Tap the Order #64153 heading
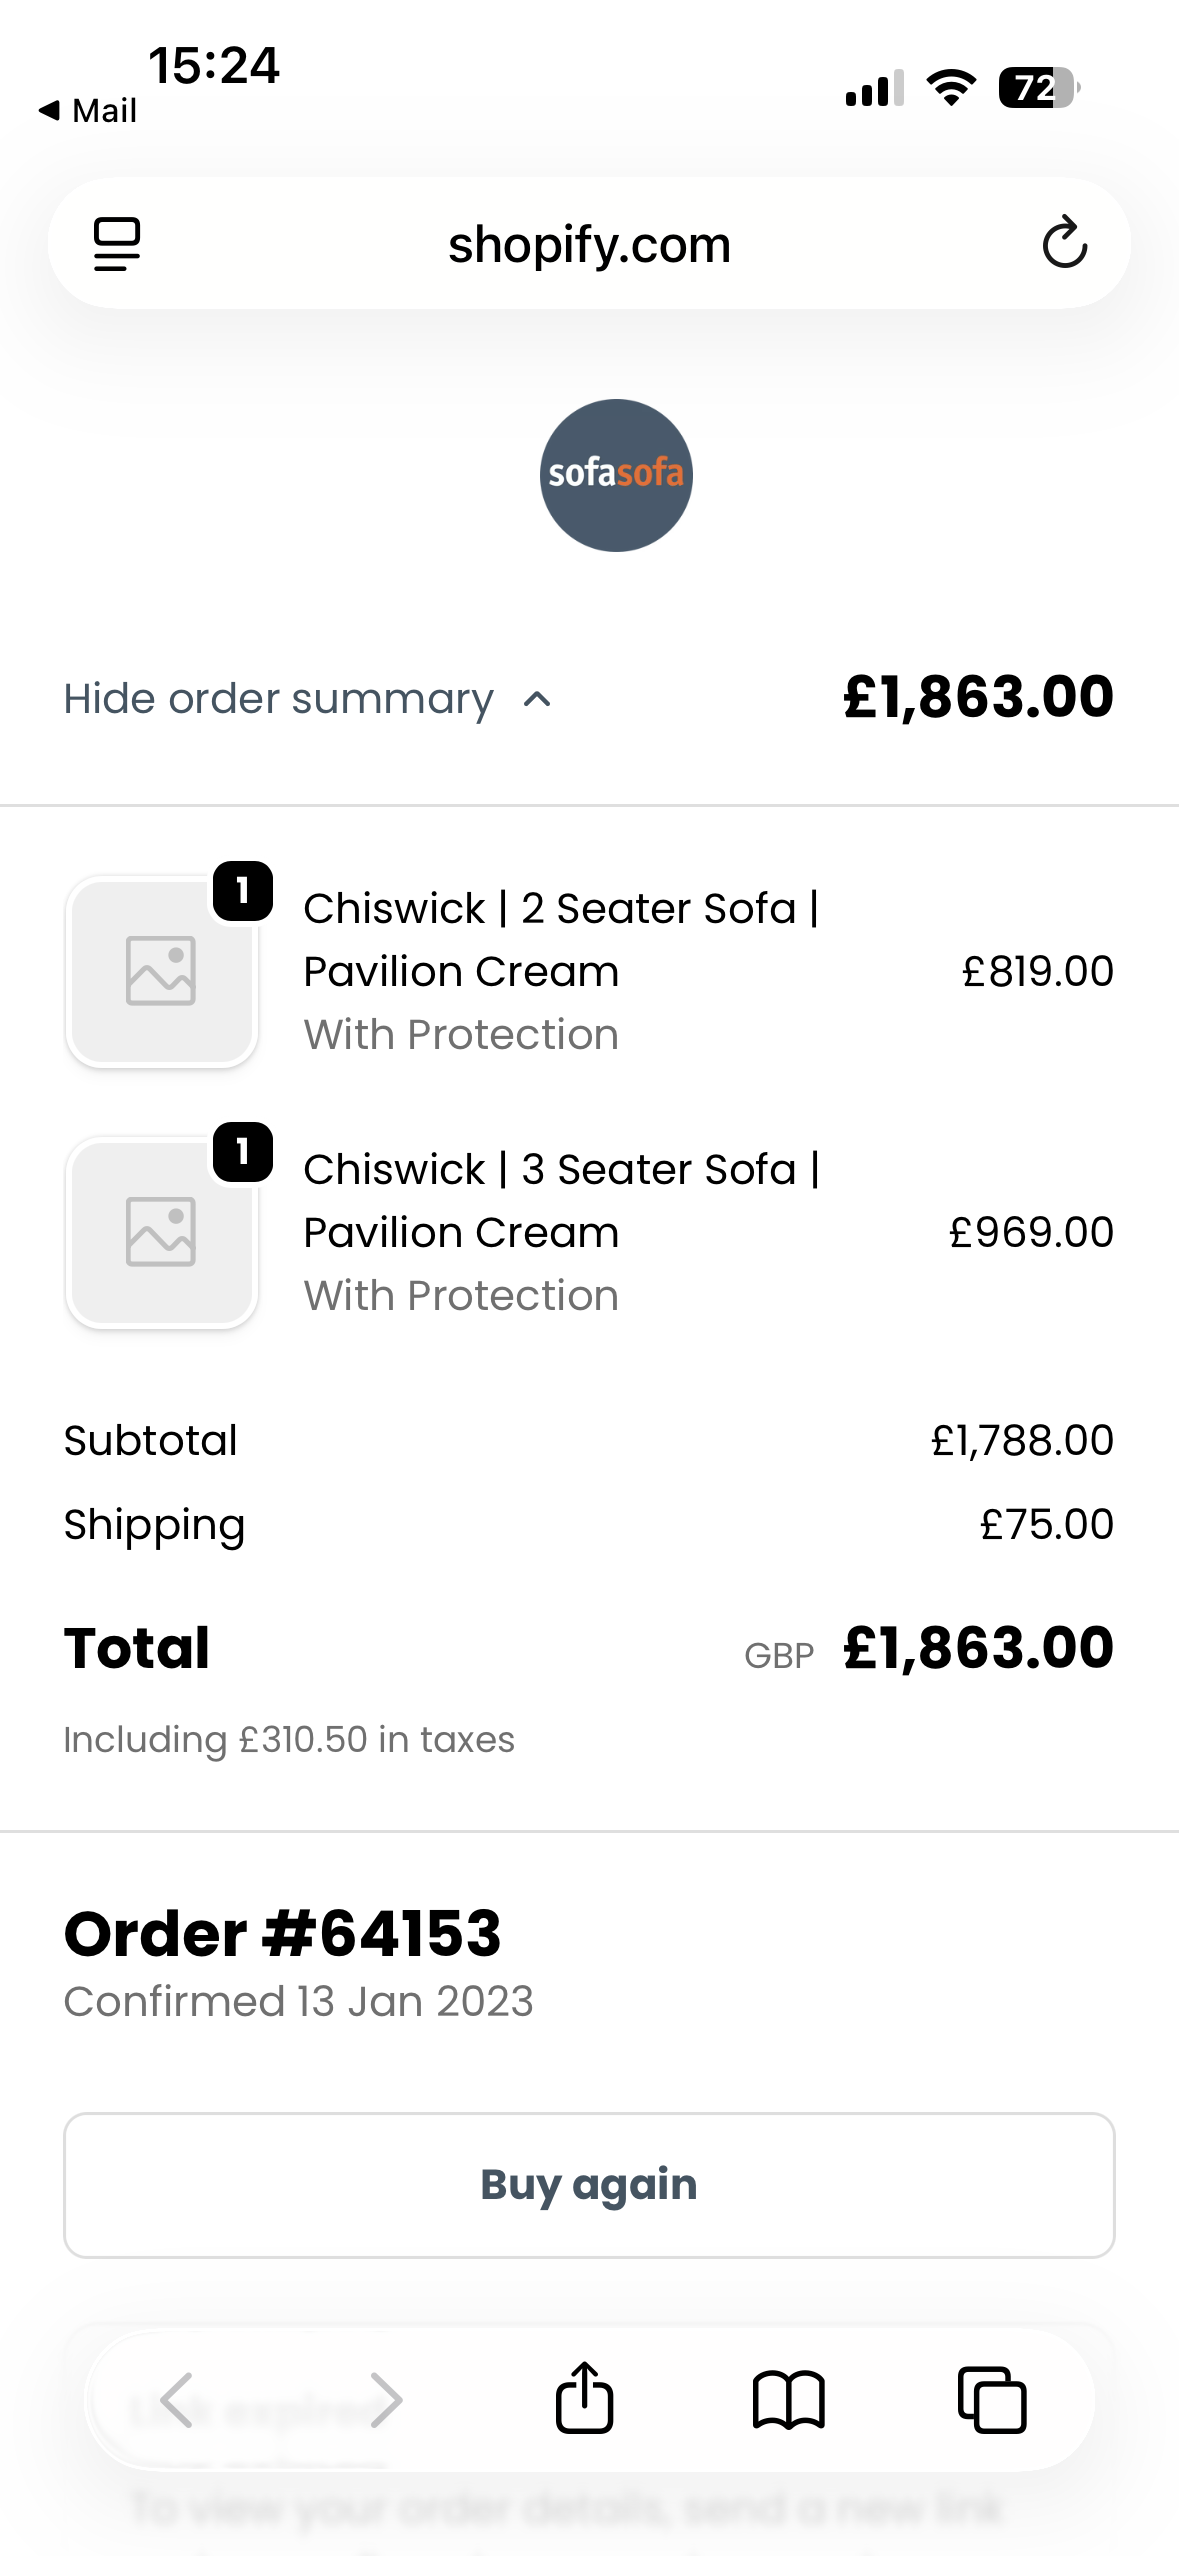Screen dimensions: 1179x2556 pos(282,1933)
